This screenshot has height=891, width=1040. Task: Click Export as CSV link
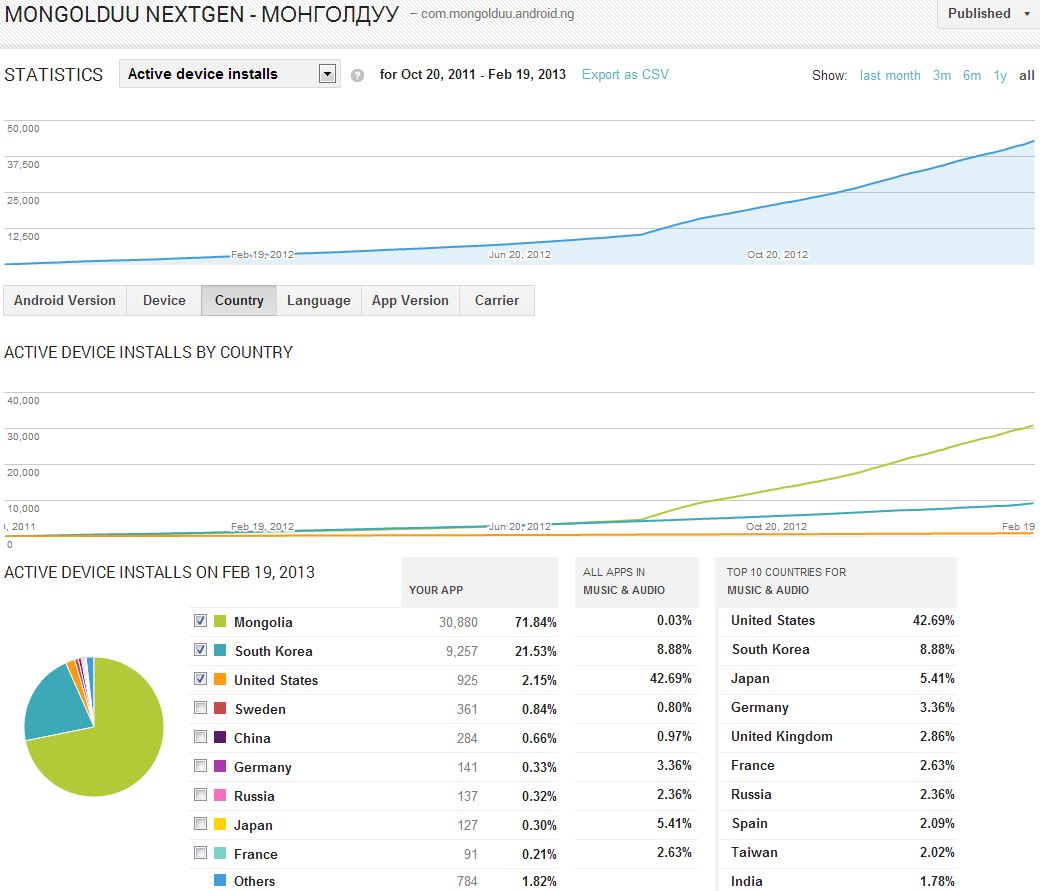click(625, 74)
